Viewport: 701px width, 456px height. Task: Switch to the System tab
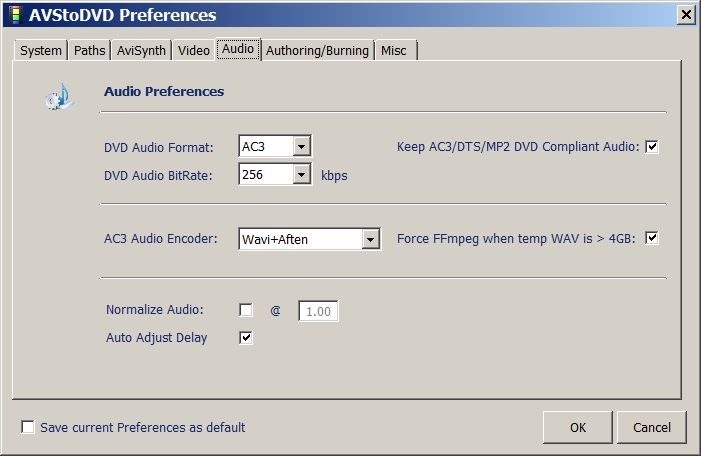point(41,50)
